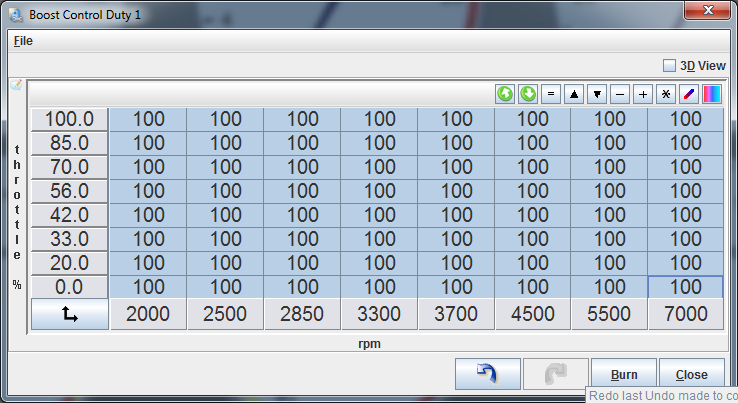Select the 33.0 throttle axis cell
Image resolution: width=738 pixels, height=403 pixels.
(70, 239)
